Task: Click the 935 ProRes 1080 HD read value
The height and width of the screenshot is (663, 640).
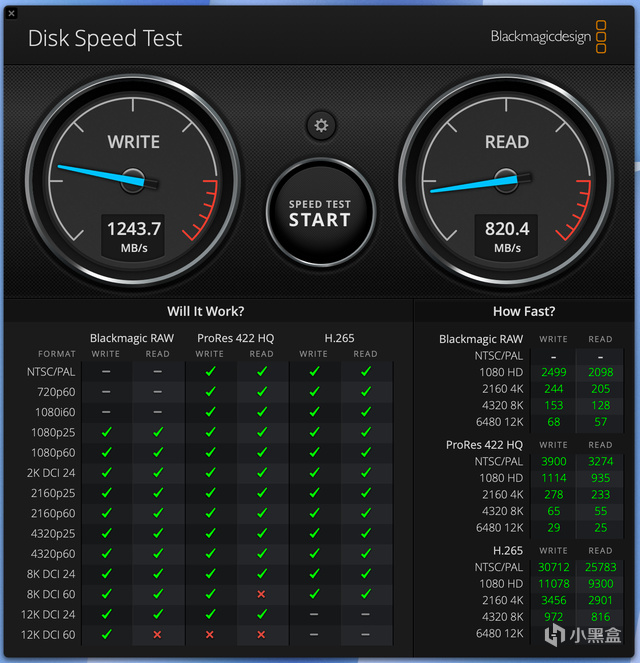Action: pos(601,478)
